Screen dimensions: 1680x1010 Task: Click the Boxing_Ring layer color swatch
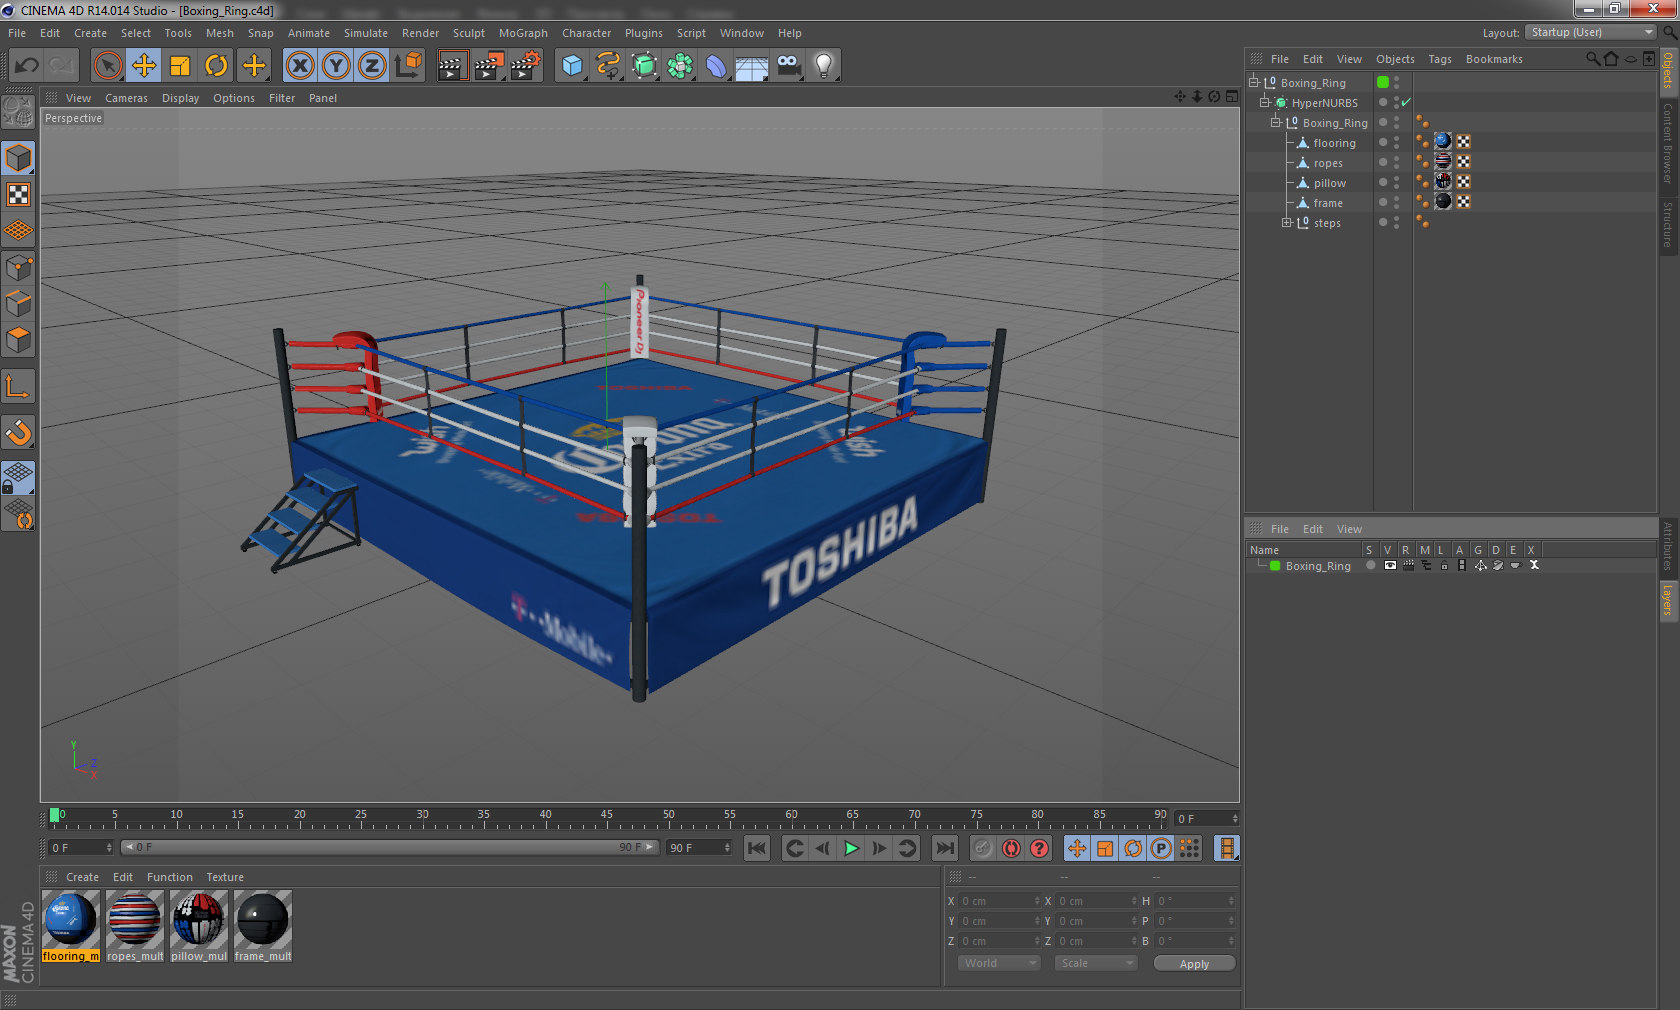tap(1275, 566)
